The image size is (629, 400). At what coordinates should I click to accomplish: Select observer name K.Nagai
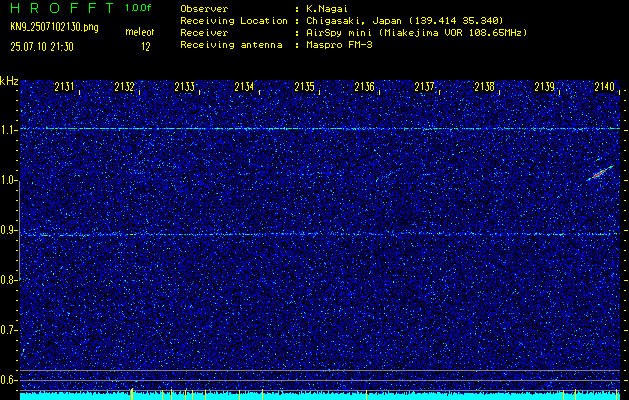click(327, 8)
